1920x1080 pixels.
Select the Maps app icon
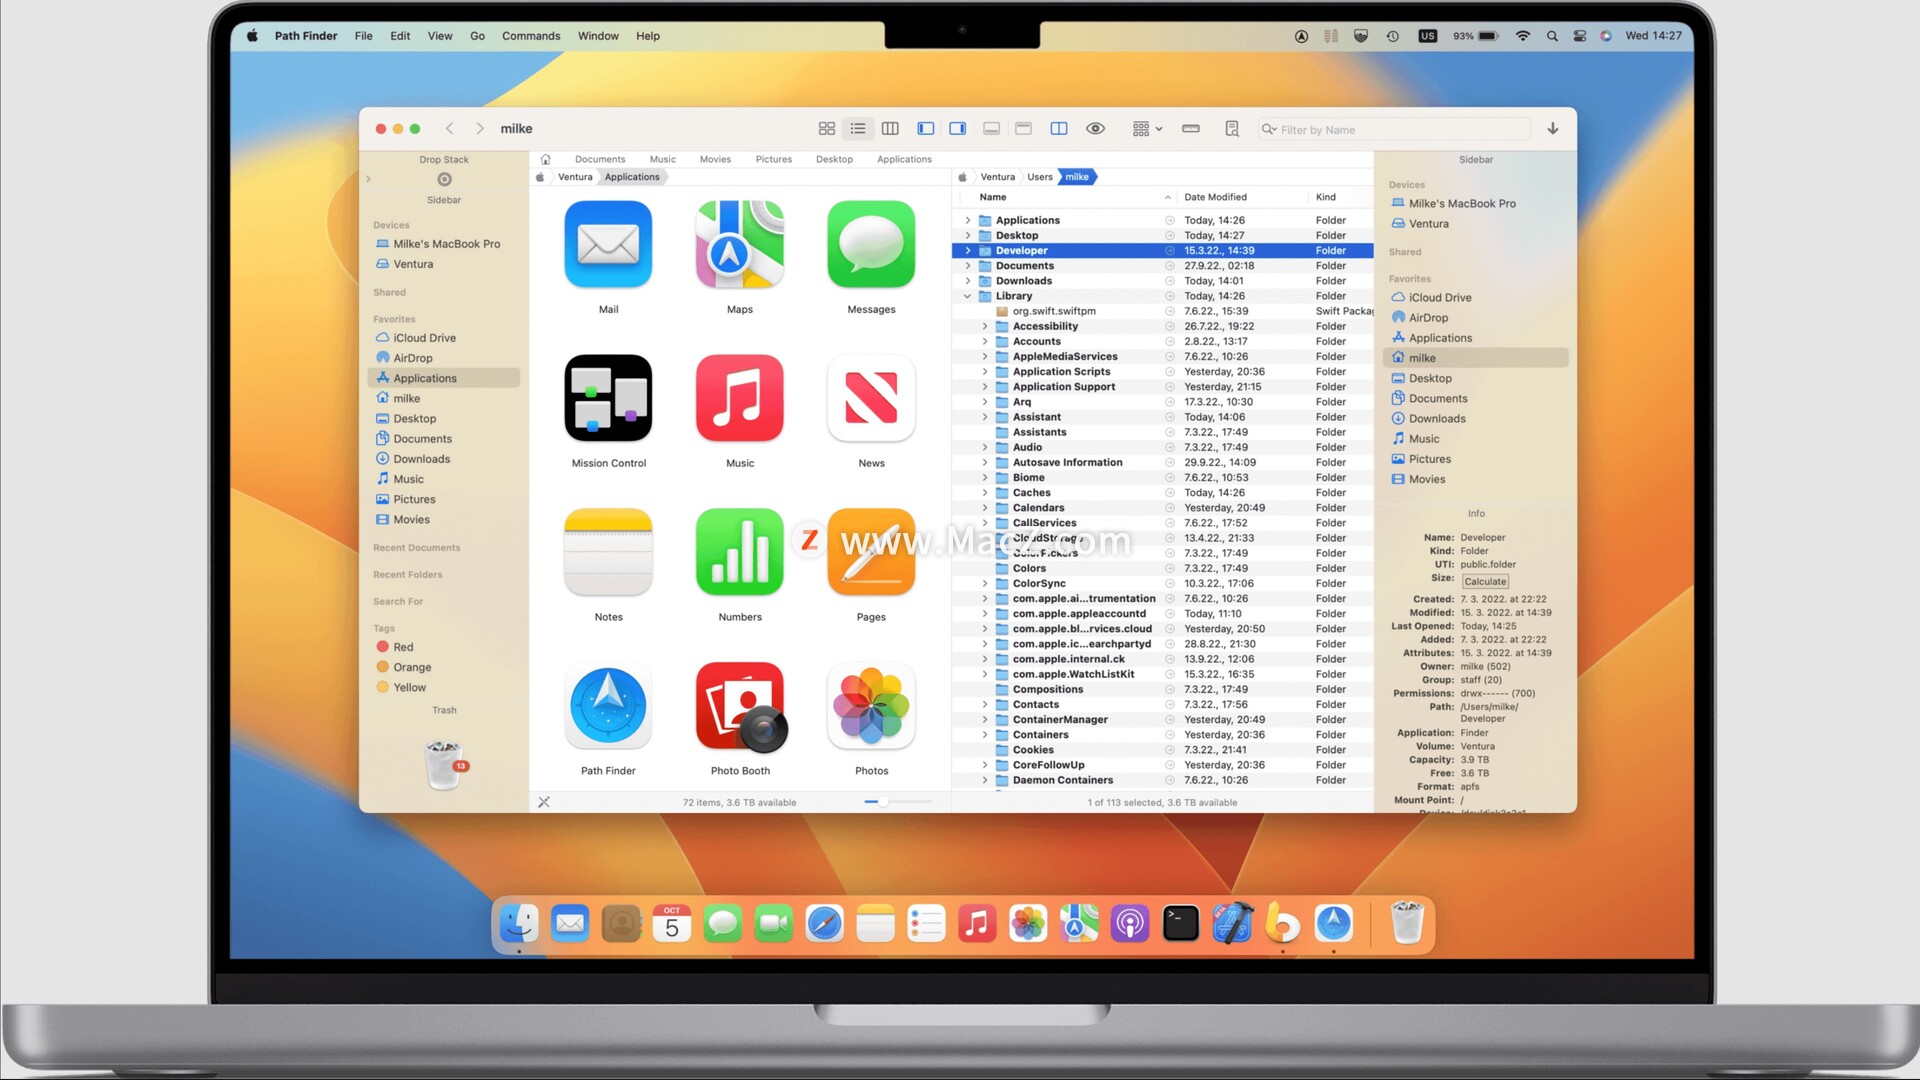740,245
